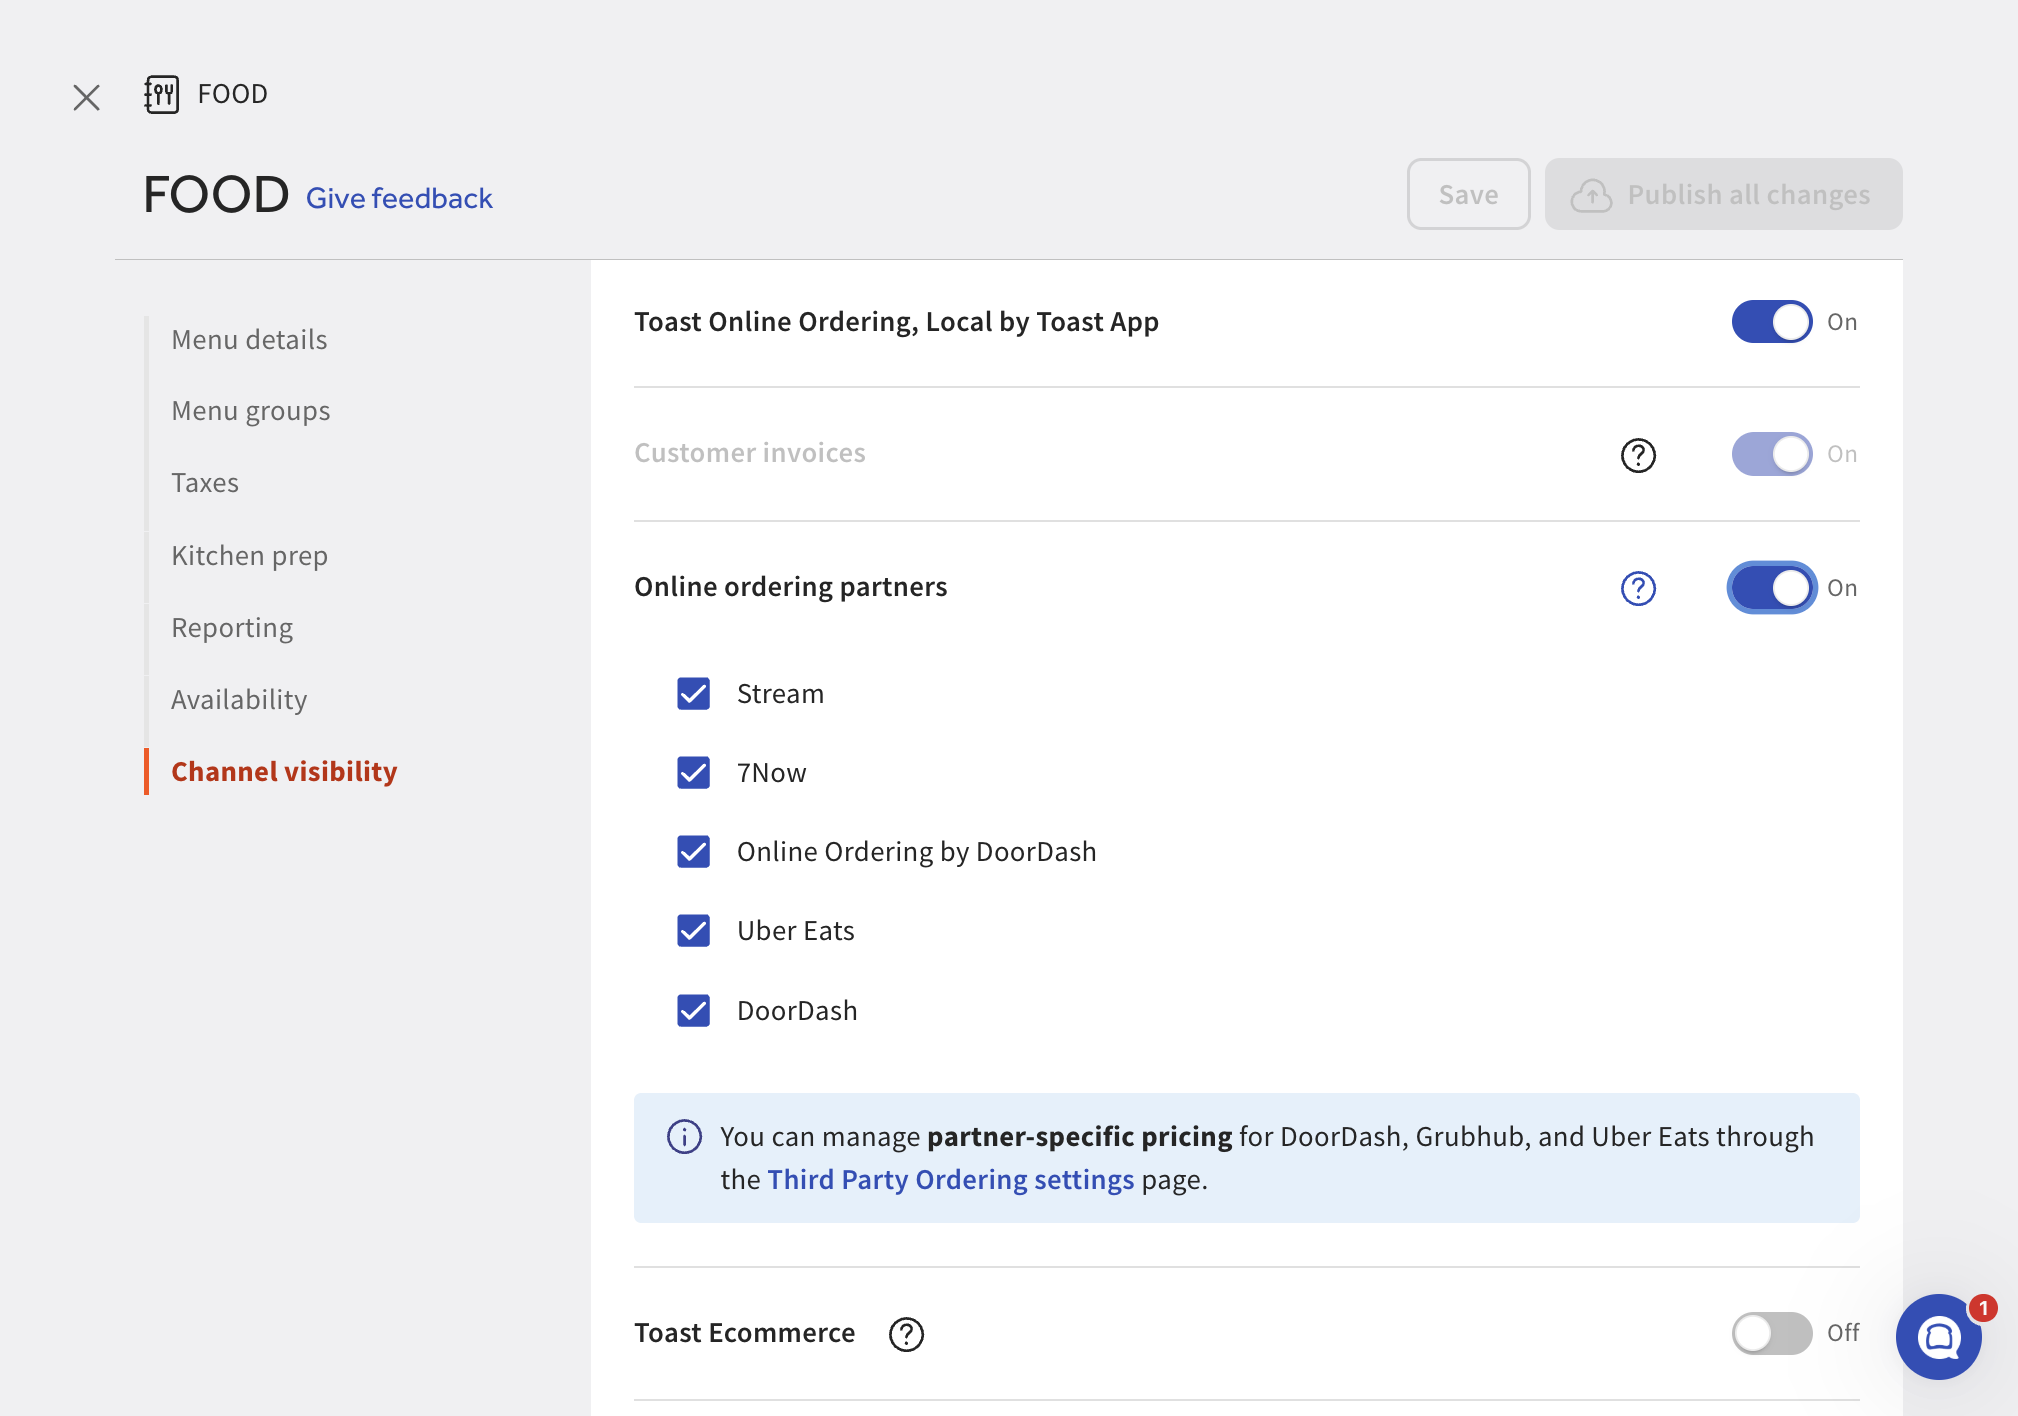Image resolution: width=2018 pixels, height=1416 pixels.
Task: Uncheck the Stream checkbox
Action: [693, 694]
